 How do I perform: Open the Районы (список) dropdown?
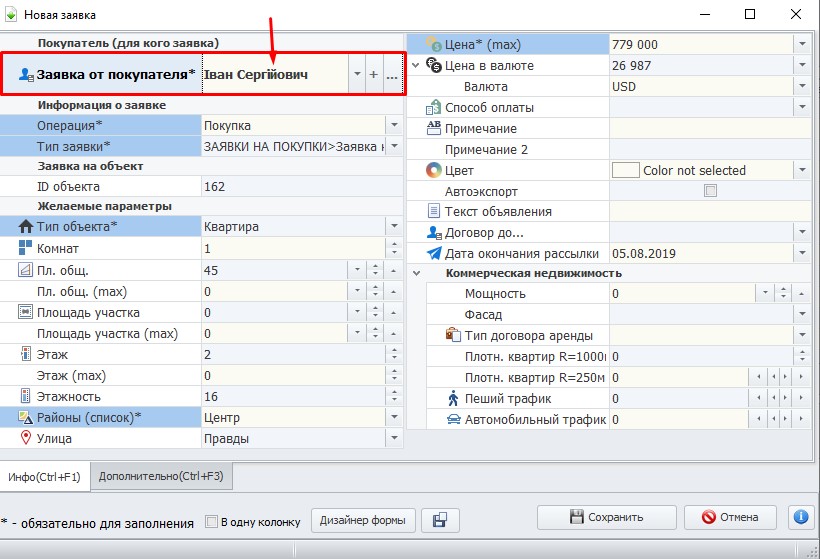[394, 417]
